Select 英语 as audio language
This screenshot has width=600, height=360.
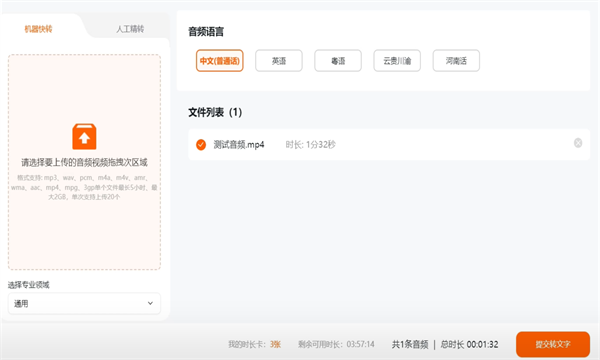(x=279, y=60)
